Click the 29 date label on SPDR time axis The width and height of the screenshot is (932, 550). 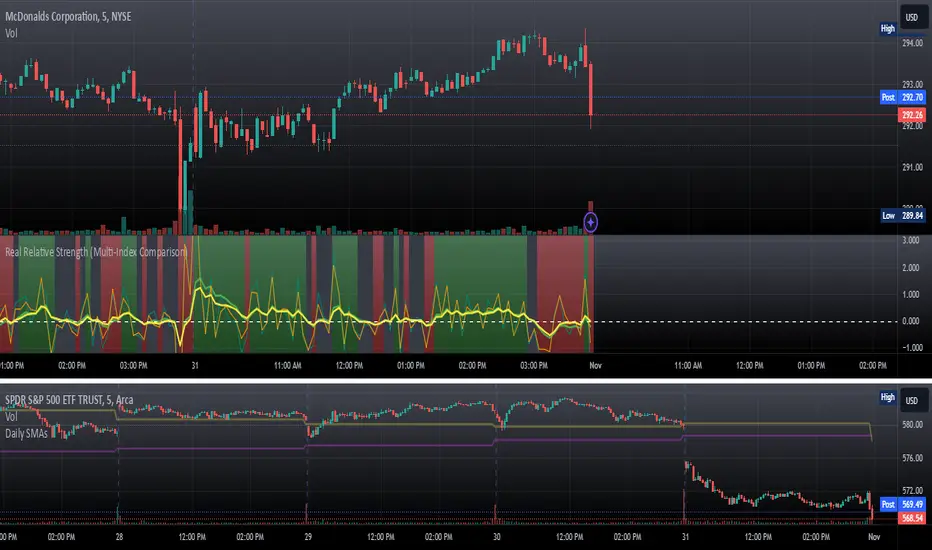tap(308, 537)
